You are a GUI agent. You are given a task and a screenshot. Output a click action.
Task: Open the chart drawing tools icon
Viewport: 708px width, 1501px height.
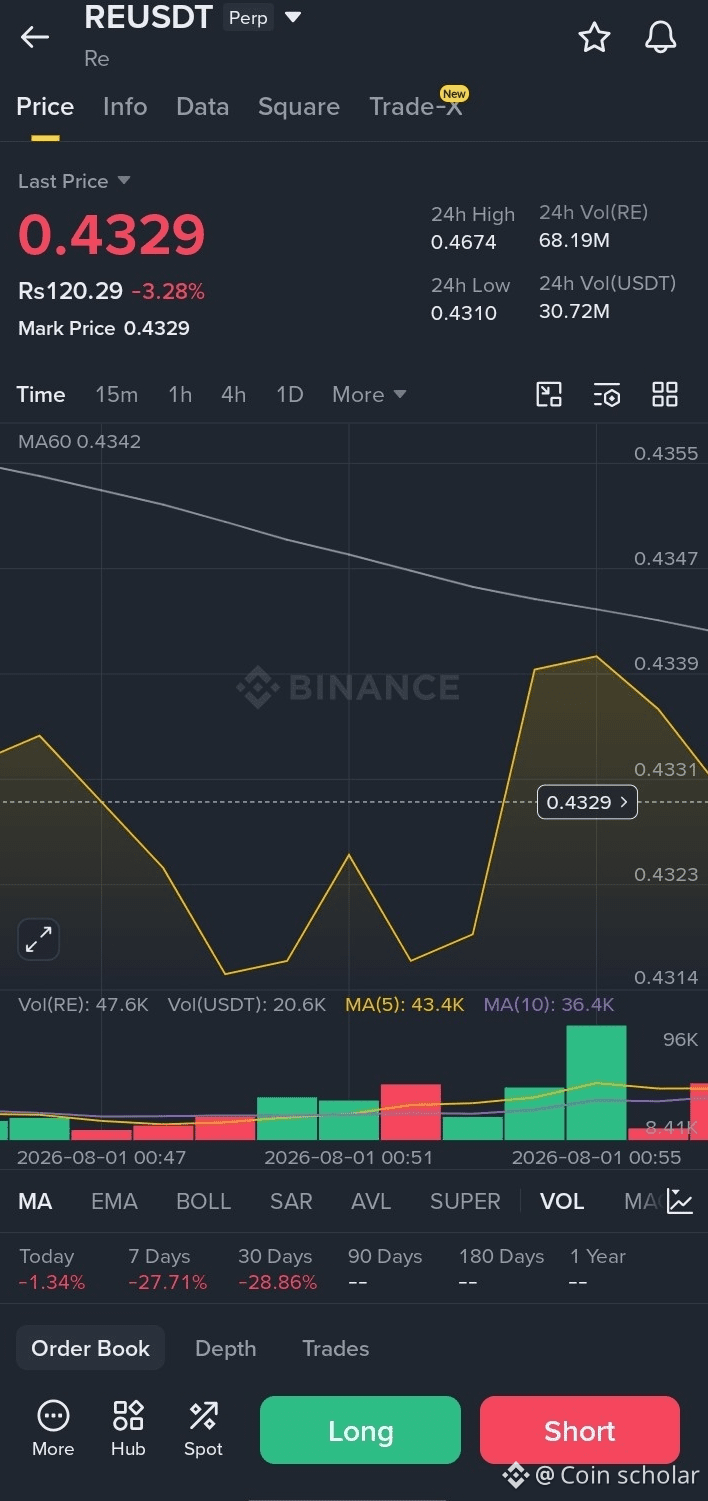(x=549, y=394)
